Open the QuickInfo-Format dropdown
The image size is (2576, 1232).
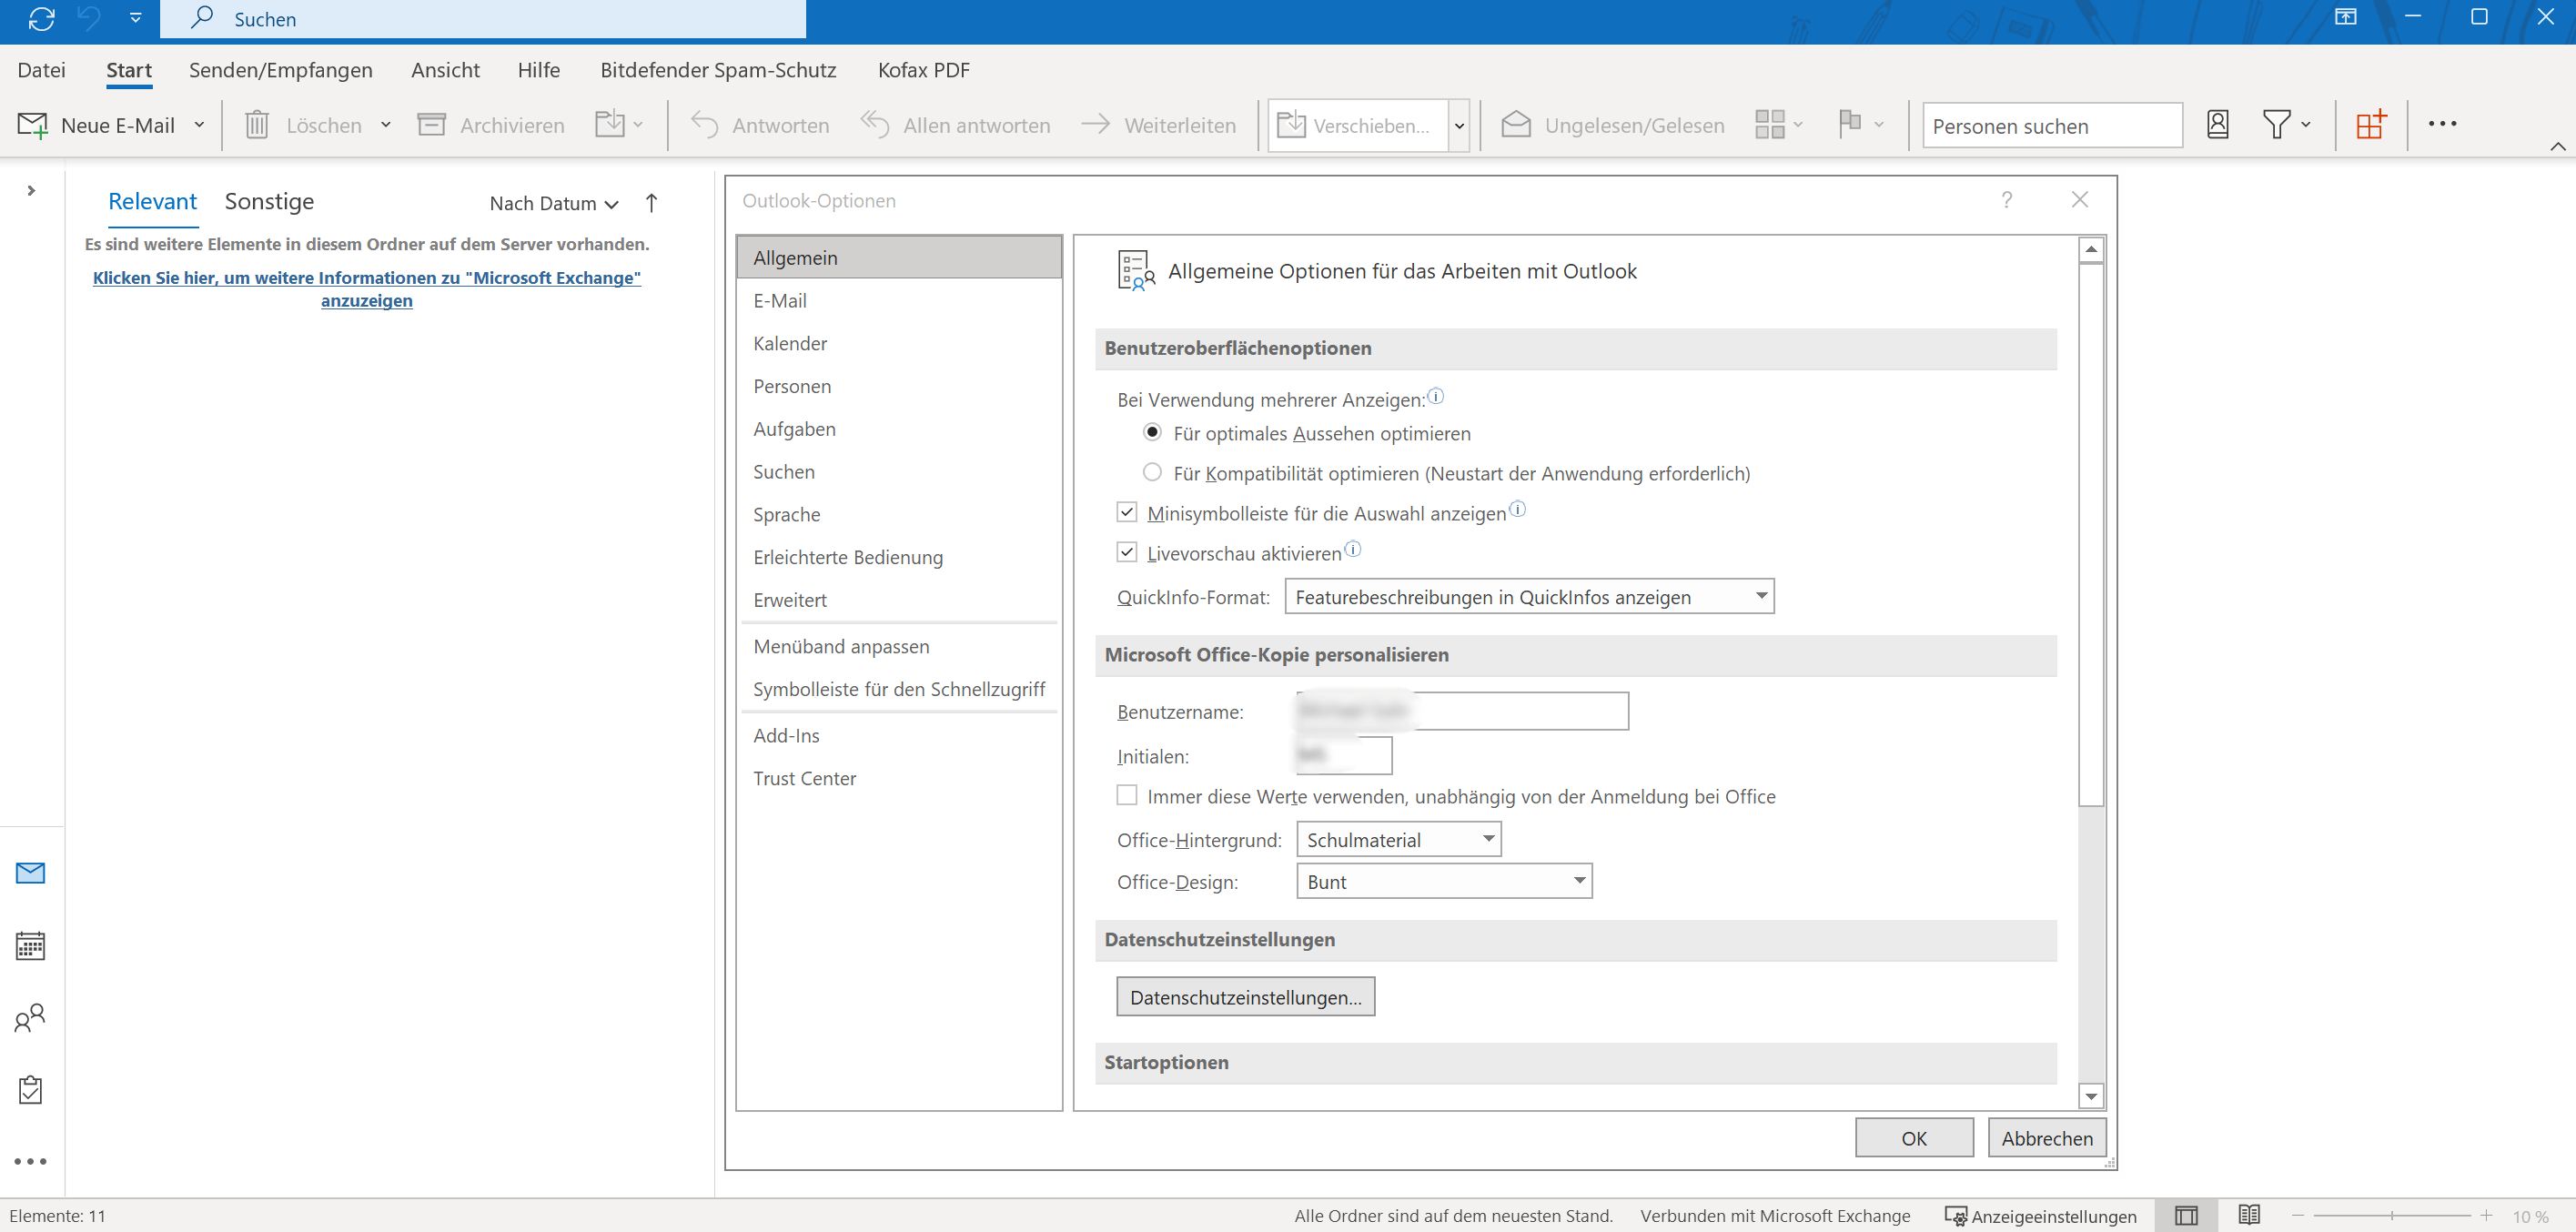[1529, 597]
